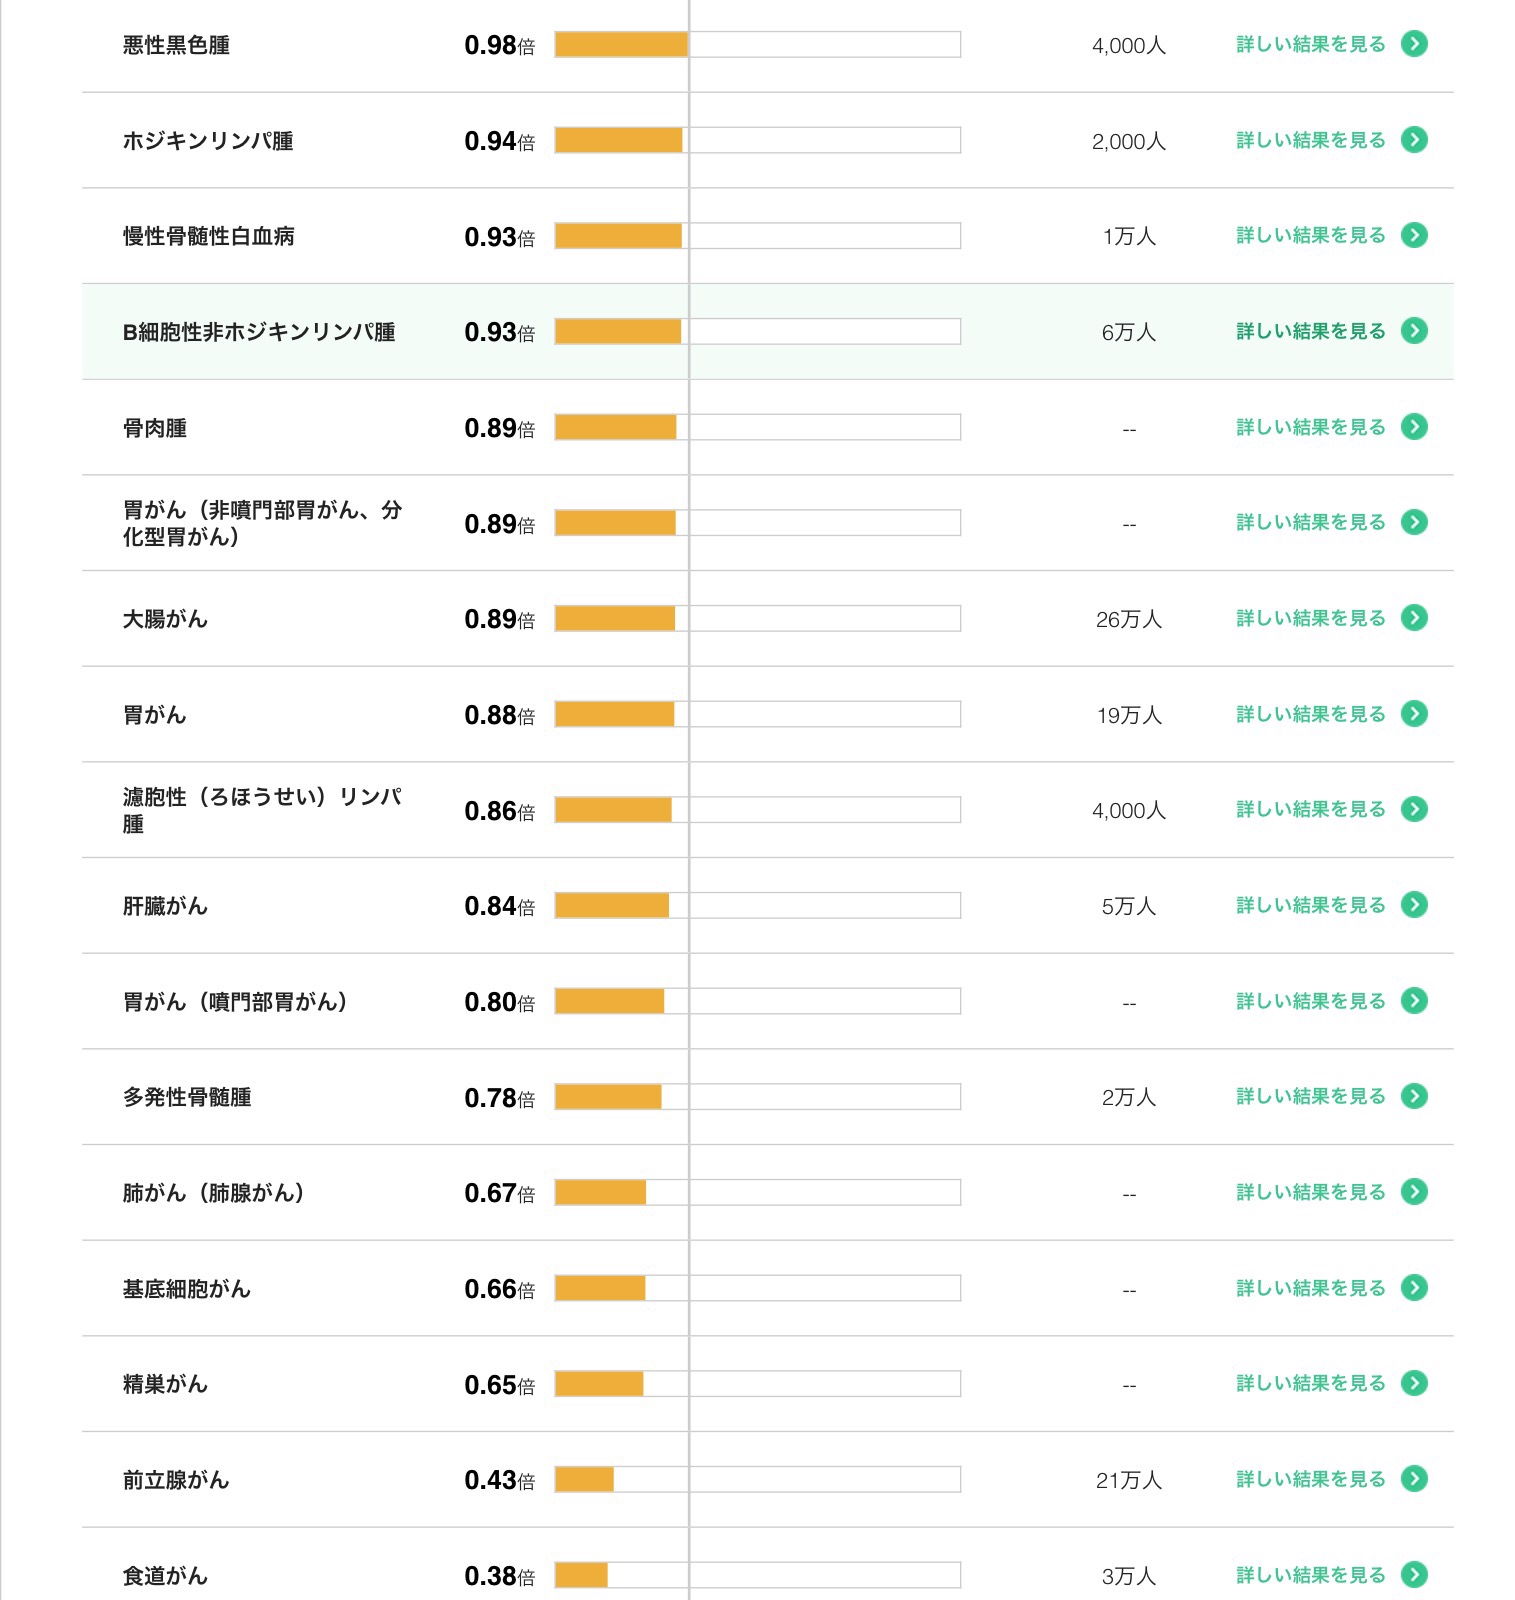The width and height of the screenshot is (1515, 1600).
Task: Click arrow icon in 肝臓がん row
Action: [x=1414, y=905]
